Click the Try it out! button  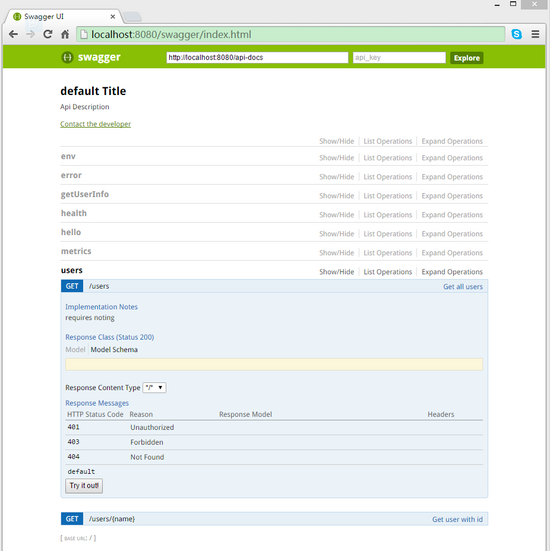[x=84, y=486]
